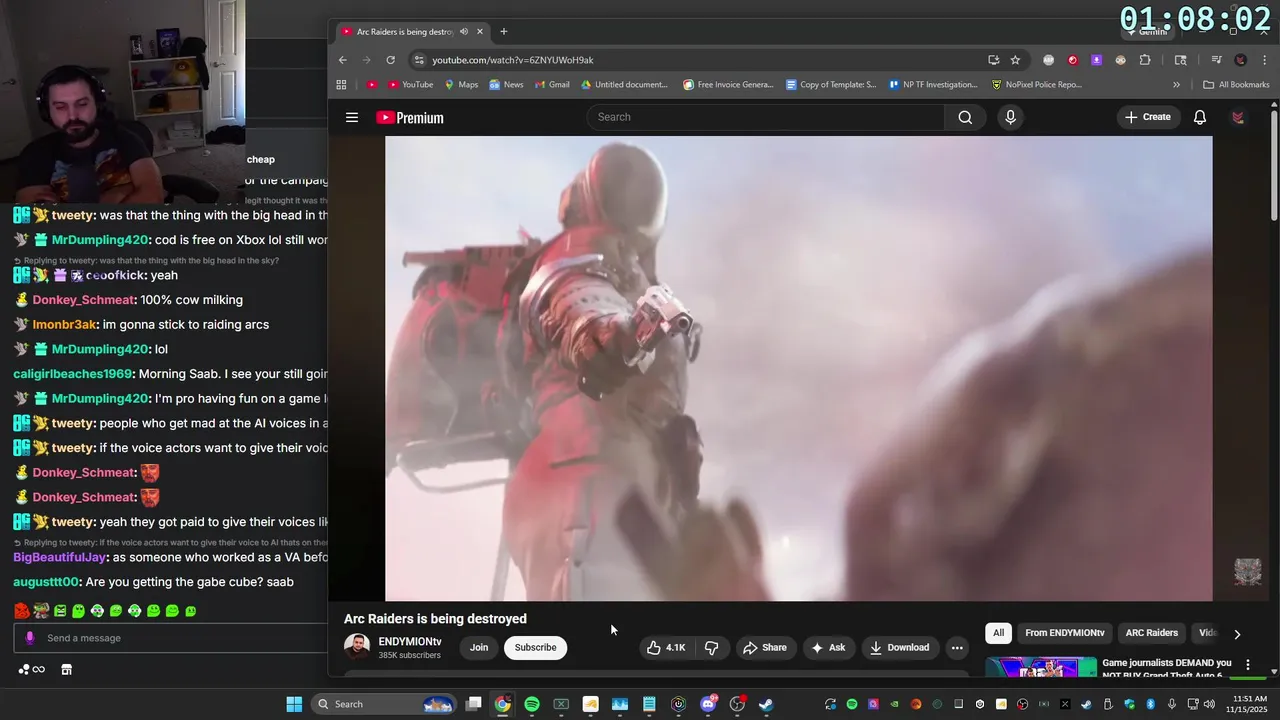Image resolution: width=1280 pixels, height=720 pixels.
Task: Start voice search with the microphone icon
Action: (1010, 117)
